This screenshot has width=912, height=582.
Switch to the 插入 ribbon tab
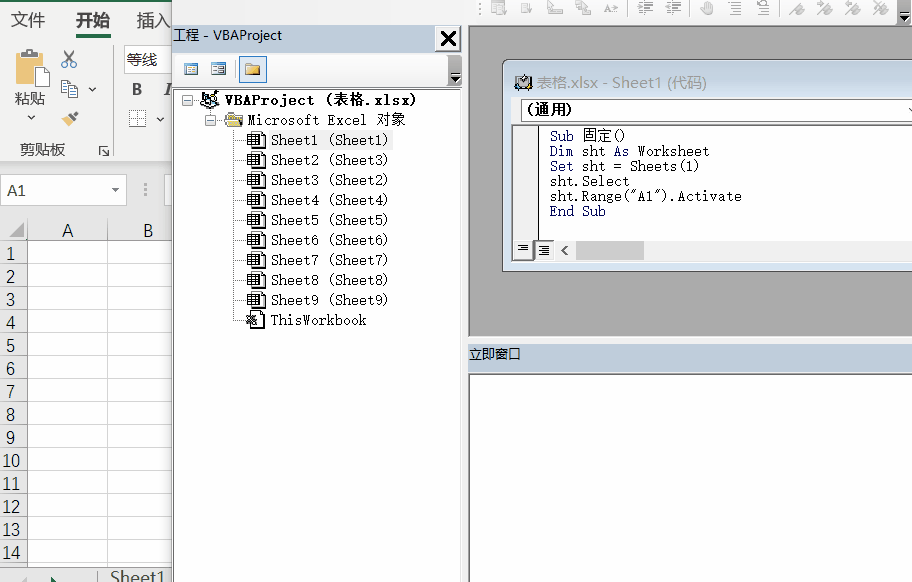153,20
